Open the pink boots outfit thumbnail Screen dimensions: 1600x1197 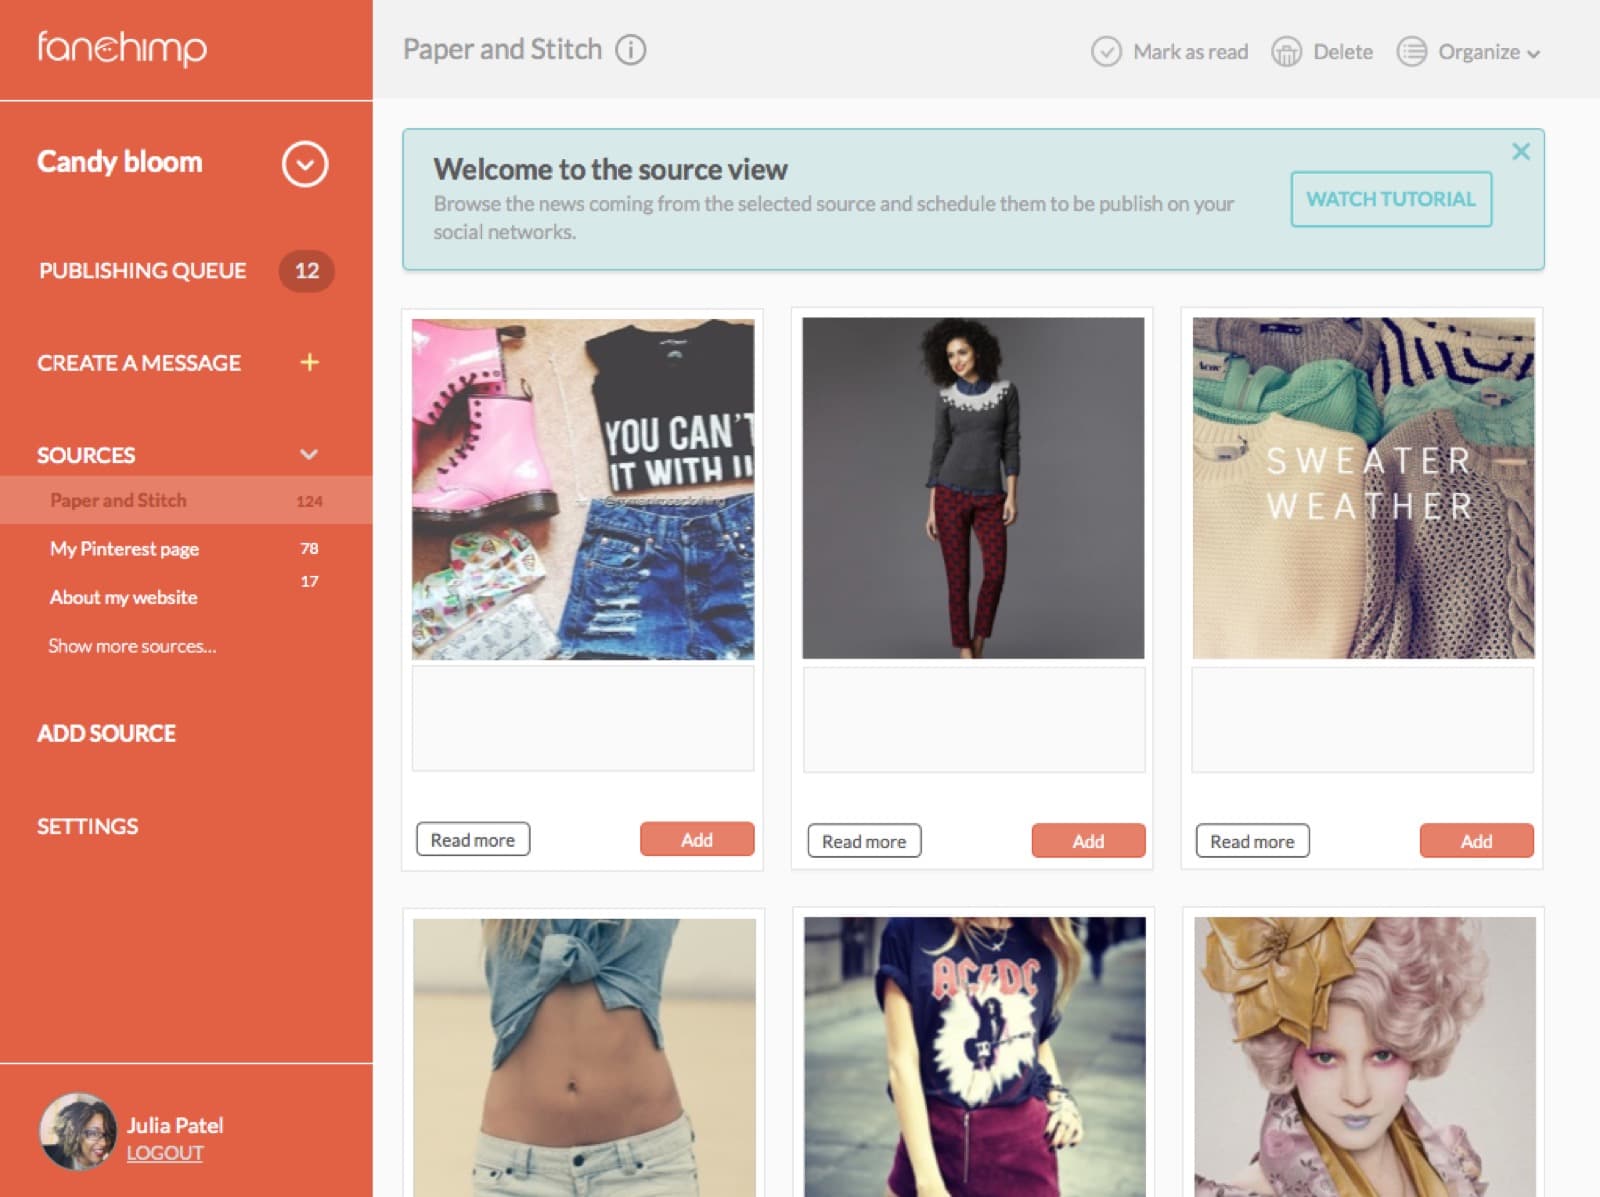[x=583, y=489]
